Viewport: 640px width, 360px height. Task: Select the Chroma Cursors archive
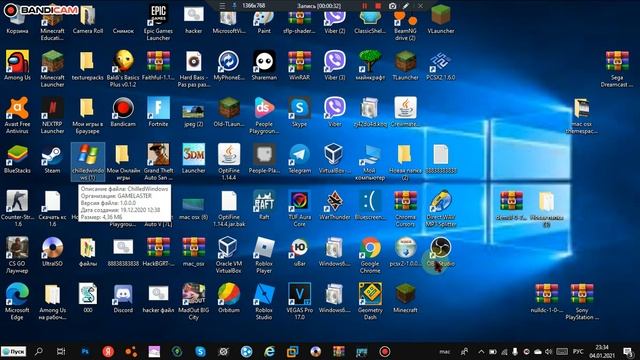(405, 208)
